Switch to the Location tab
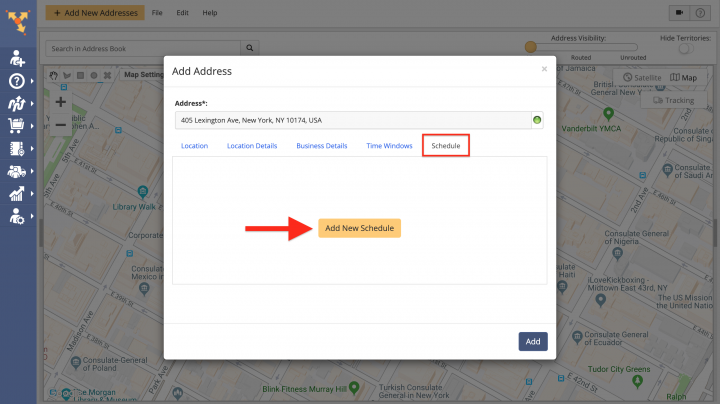Screen dimensions: 720x404 point(194,146)
